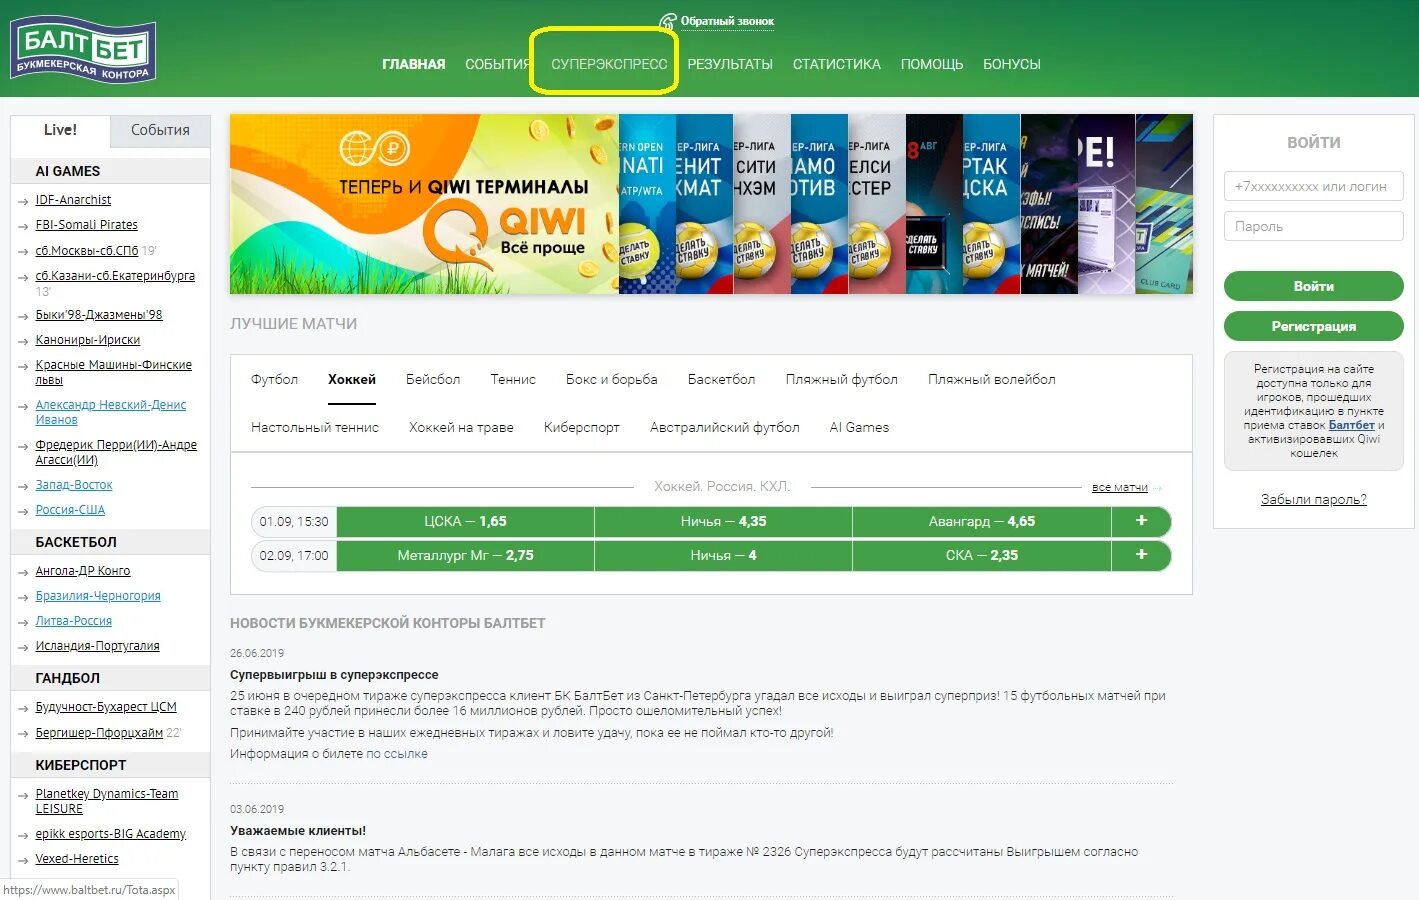Open the Забыли пароль? link
This screenshot has height=900, width=1419.
point(1313,499)
